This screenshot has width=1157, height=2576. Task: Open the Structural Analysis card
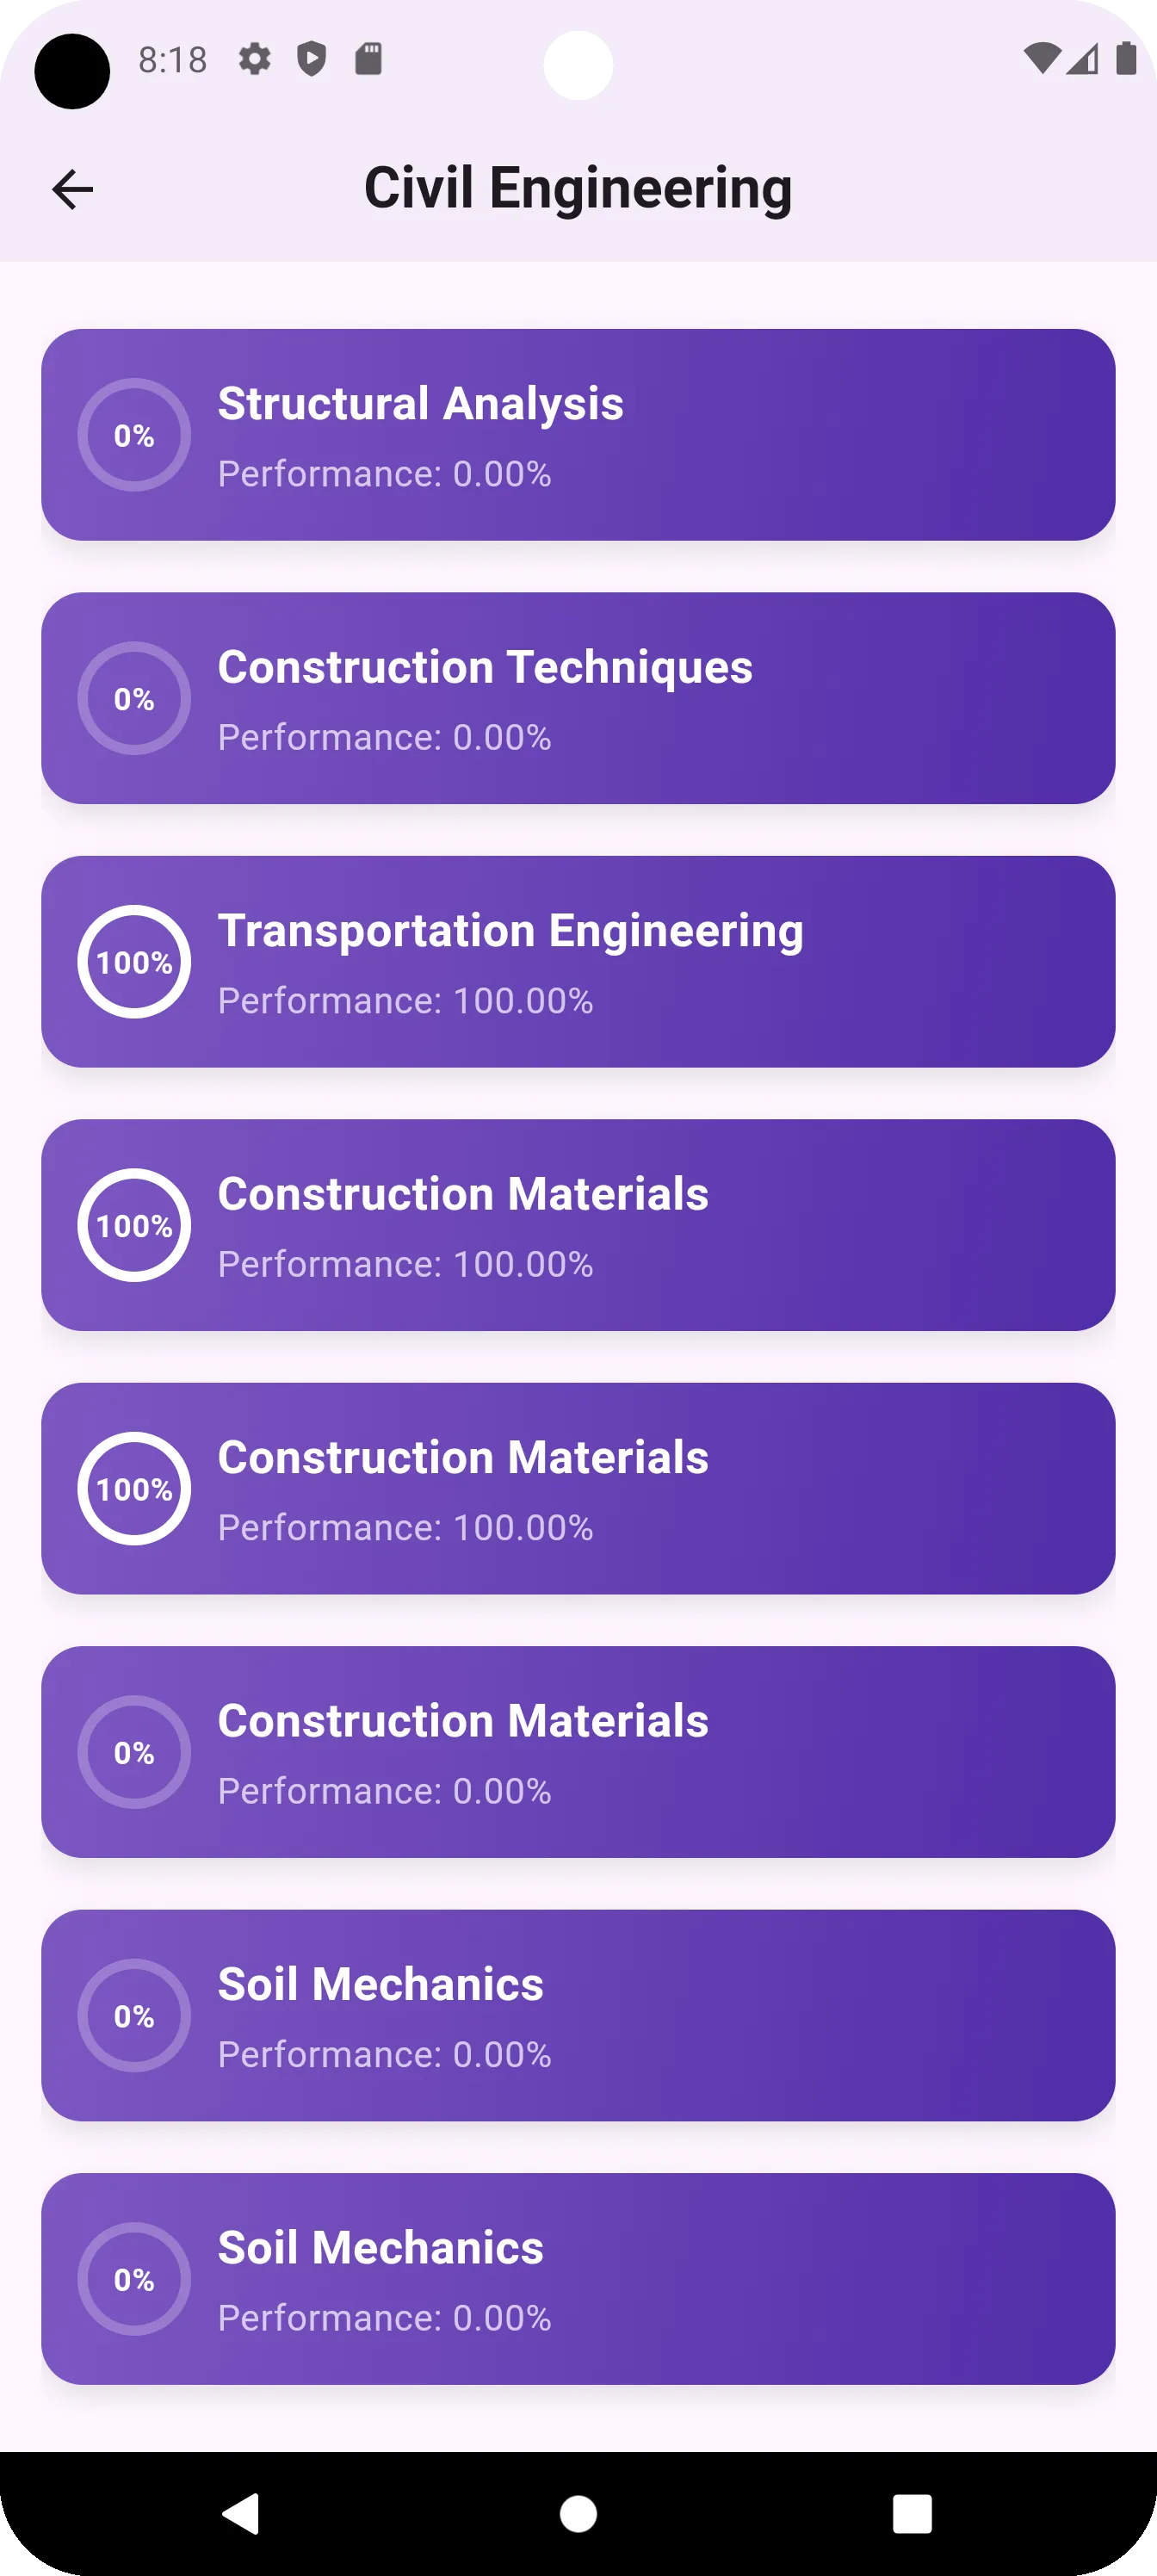click(x=578, y=435)
